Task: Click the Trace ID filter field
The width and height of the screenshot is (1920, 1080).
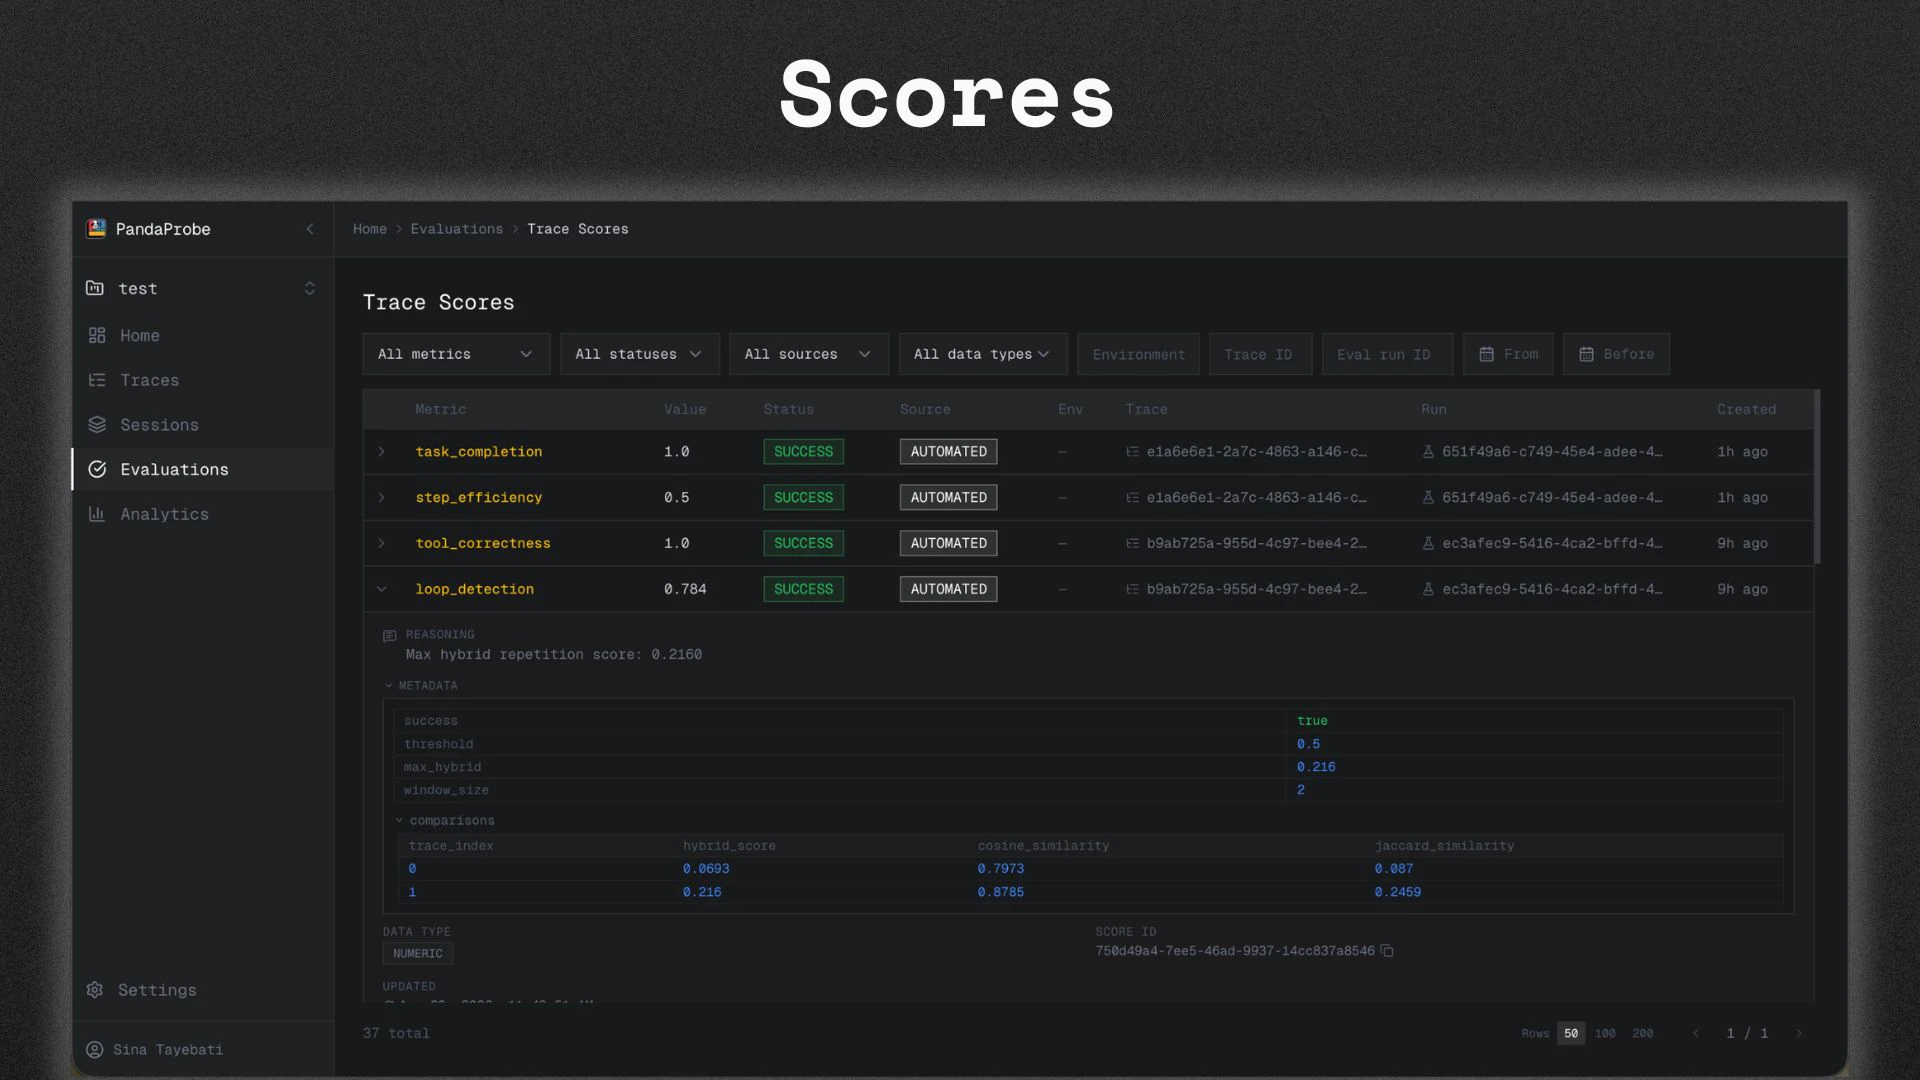Action: pos(1259,355)
